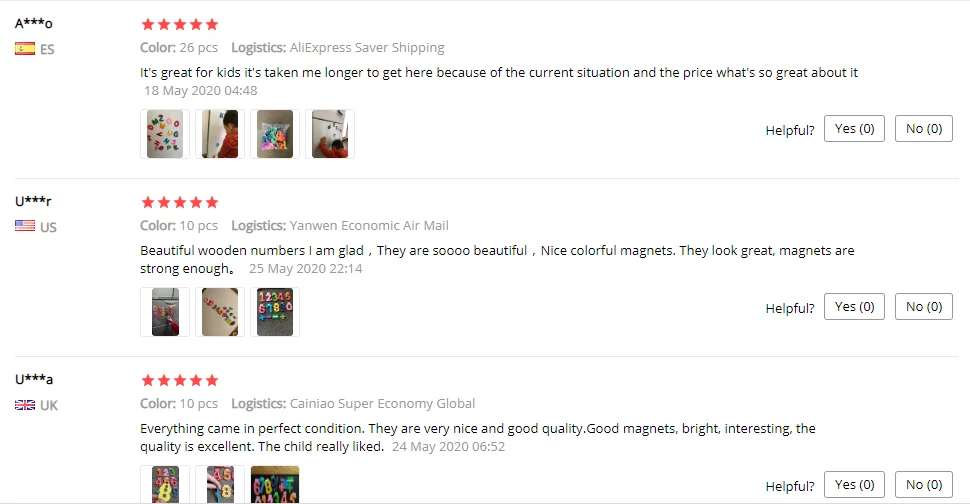Open the dark background numbers photo in U***a's review
This screenshot has height=504, width=970.
pyautogui.click(x=275, y=485)
